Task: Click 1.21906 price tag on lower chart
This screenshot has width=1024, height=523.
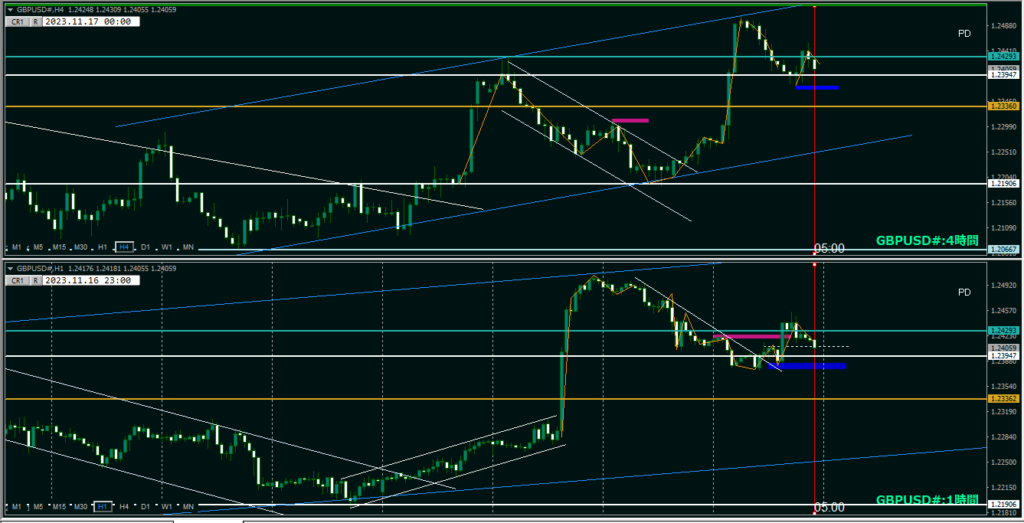Action: tap(1002, 504)
